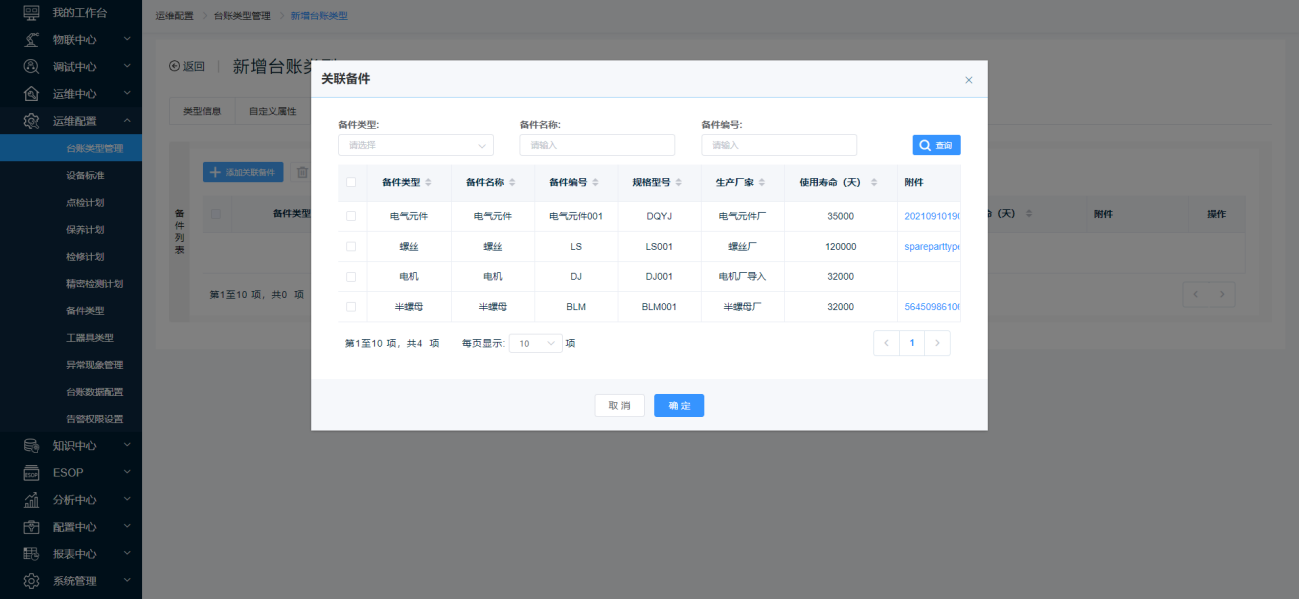Expand 分析中心 sidebar menu
Image resolution: width=1299 pixels, height=599 pixels.
tap(127, 499)
